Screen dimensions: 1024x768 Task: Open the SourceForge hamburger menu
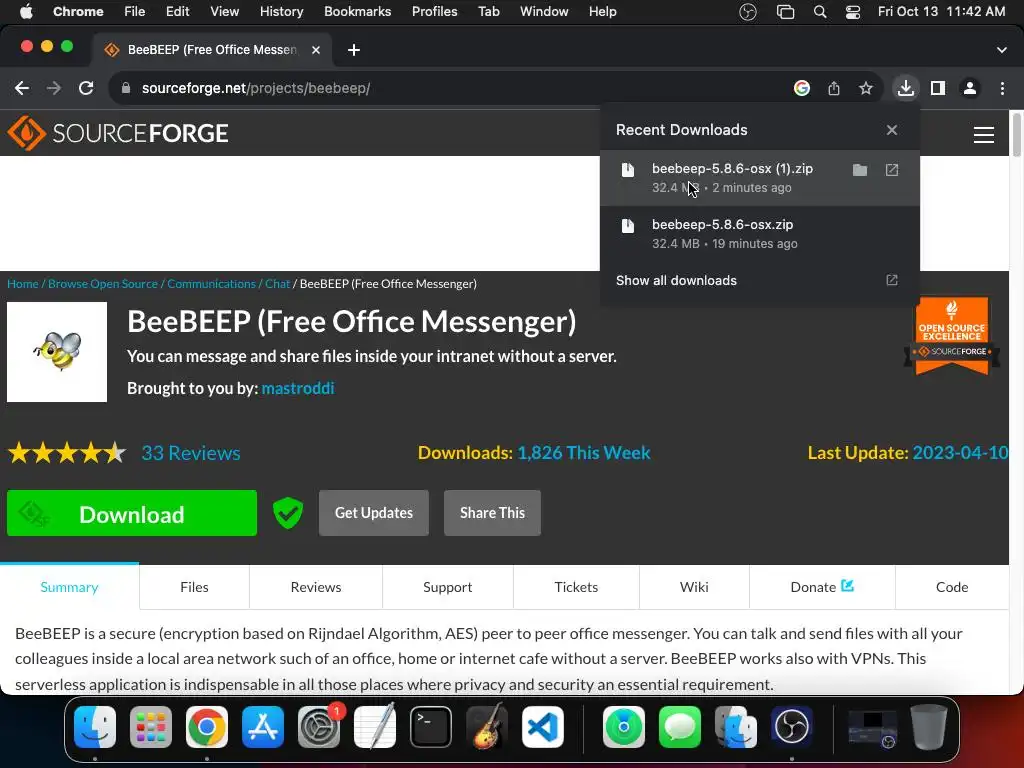[x=984, y=135]
